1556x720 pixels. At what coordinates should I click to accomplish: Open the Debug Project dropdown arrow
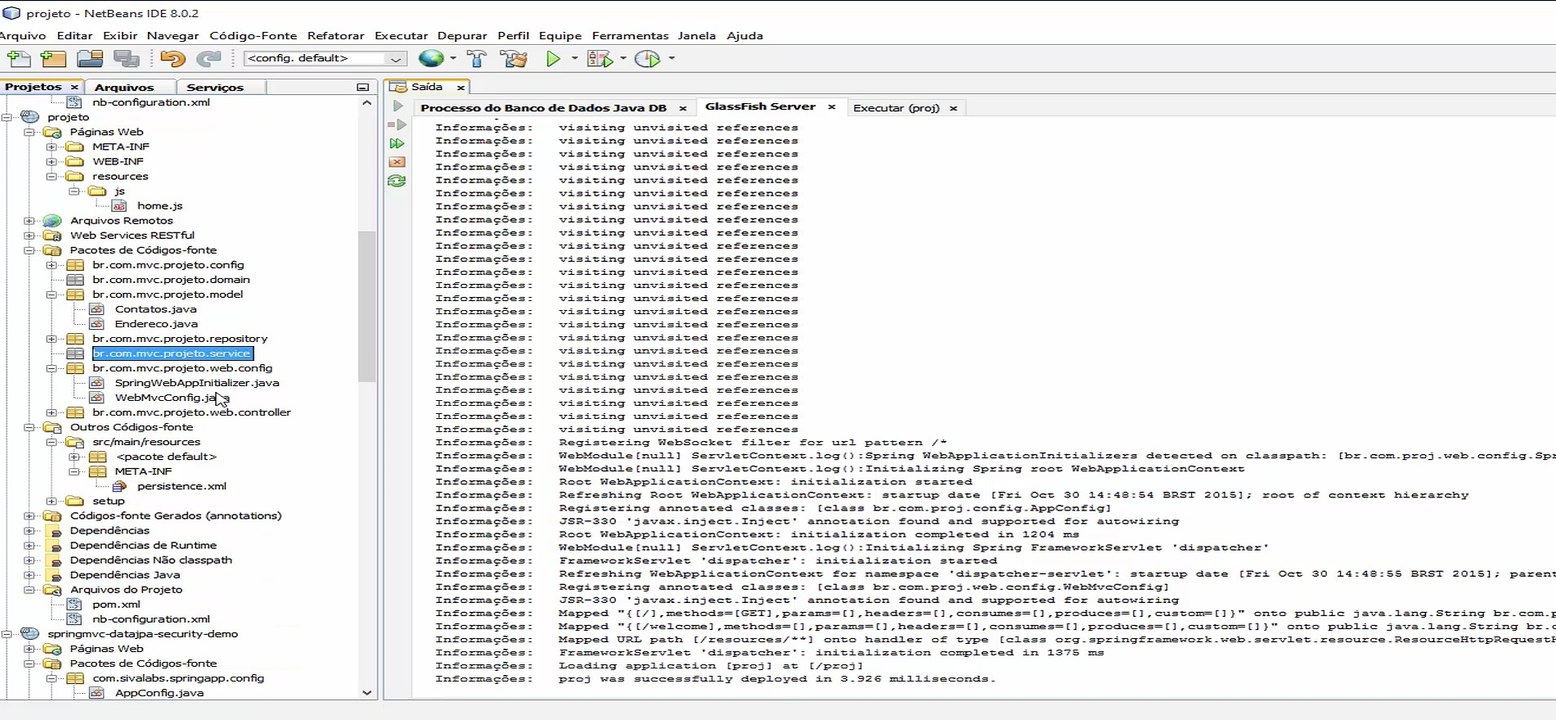623,59
